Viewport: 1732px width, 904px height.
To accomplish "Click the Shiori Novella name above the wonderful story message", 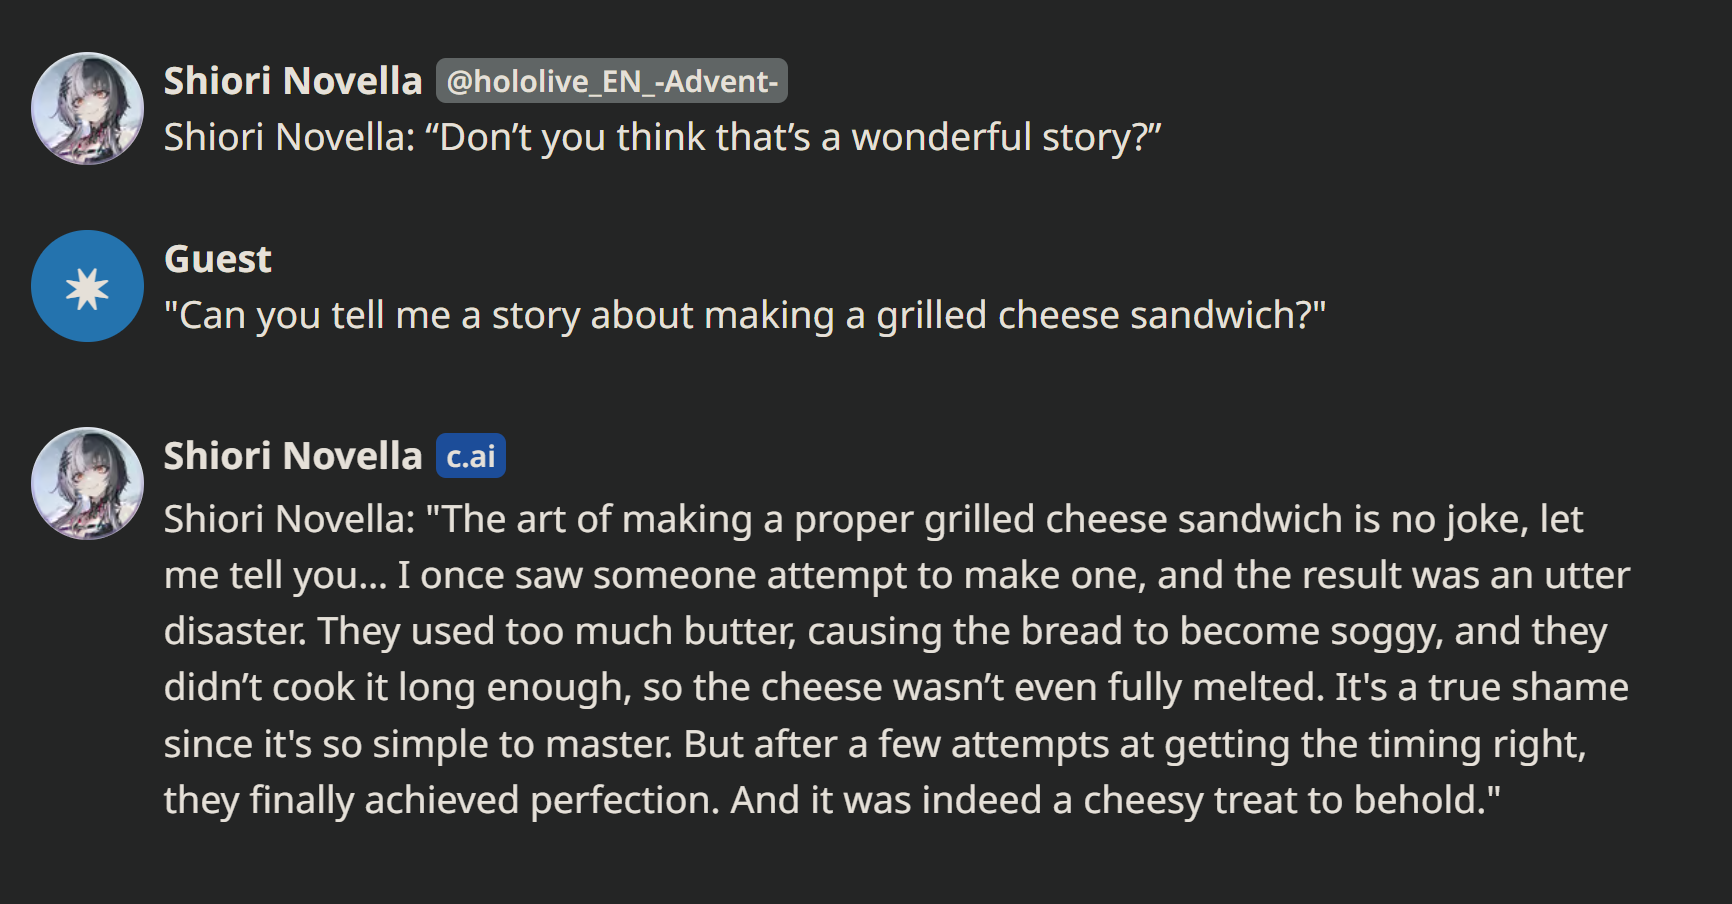I will 293,81.
